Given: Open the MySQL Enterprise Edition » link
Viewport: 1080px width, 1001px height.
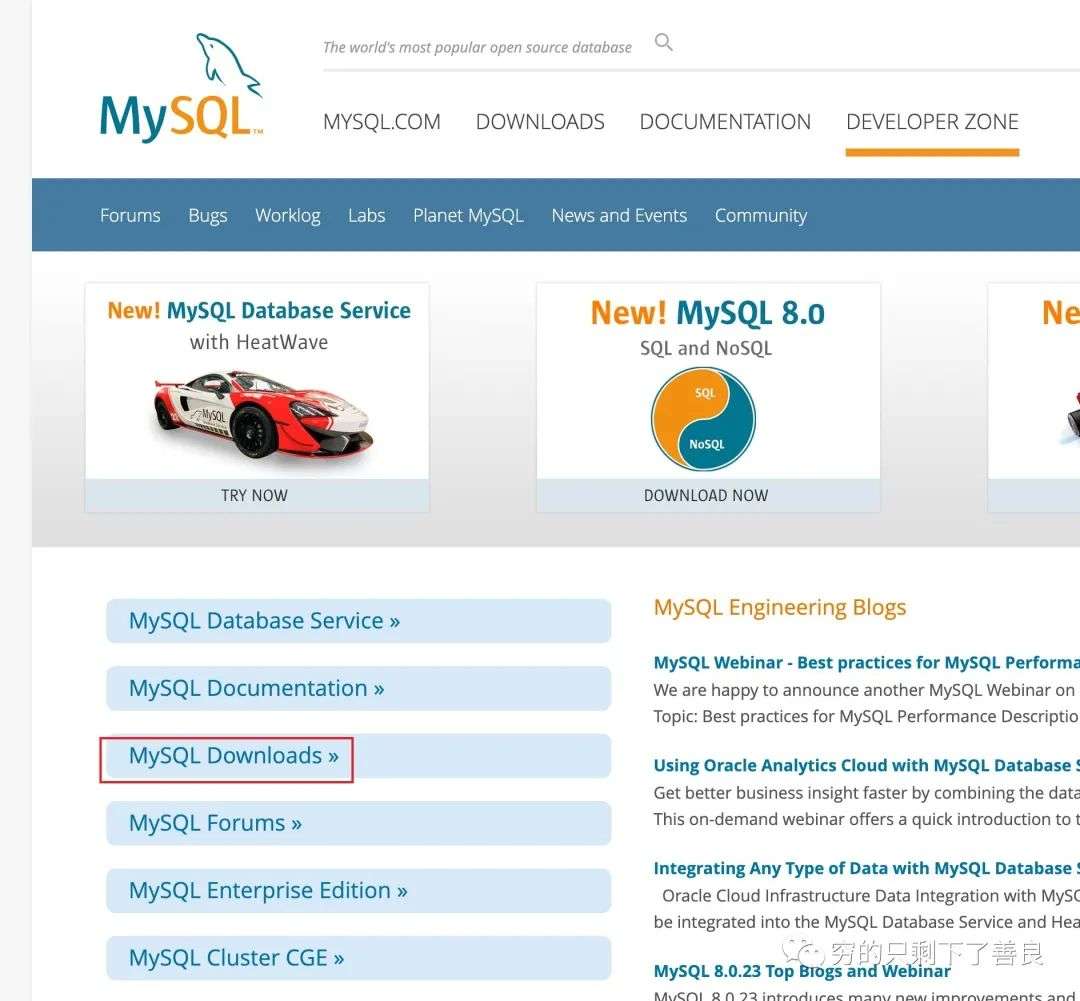Looking at the screenshot, I should pos(358,891).
